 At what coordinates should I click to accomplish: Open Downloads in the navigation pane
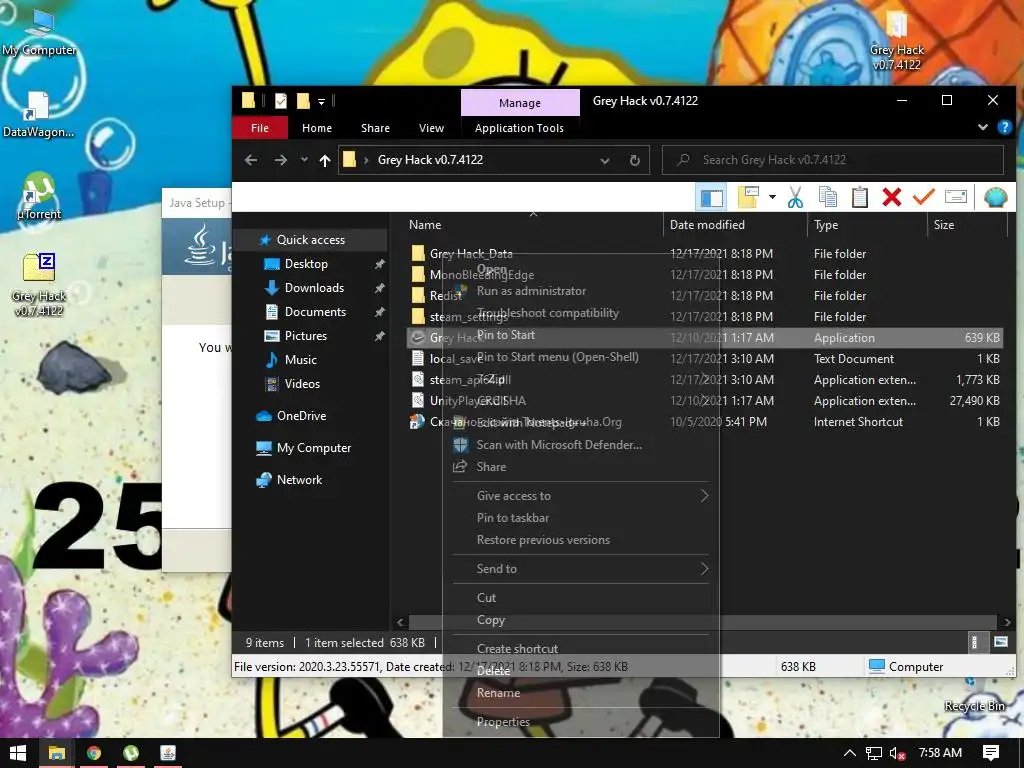tap(314, 288)
